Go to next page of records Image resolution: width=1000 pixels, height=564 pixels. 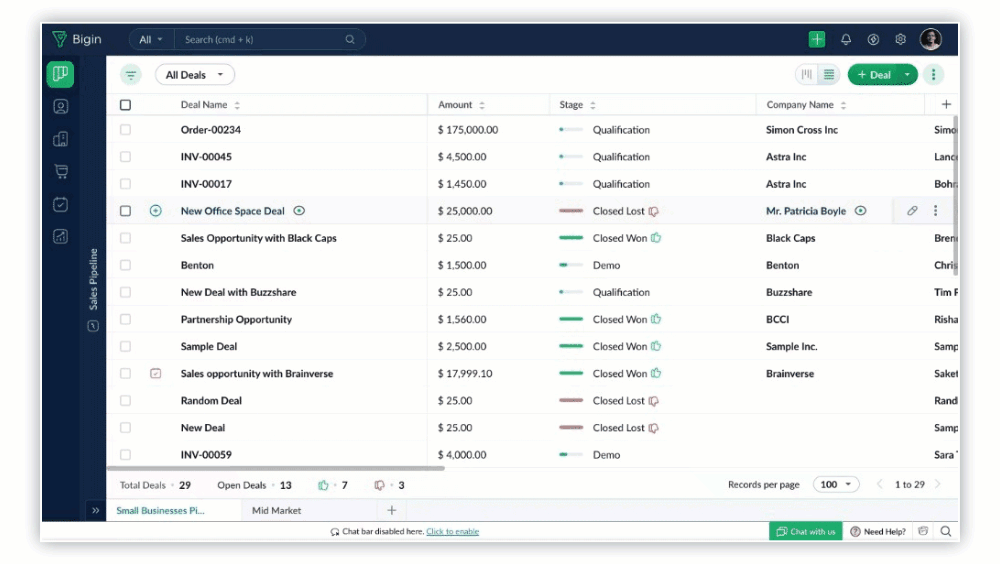[x=938, y=484]
